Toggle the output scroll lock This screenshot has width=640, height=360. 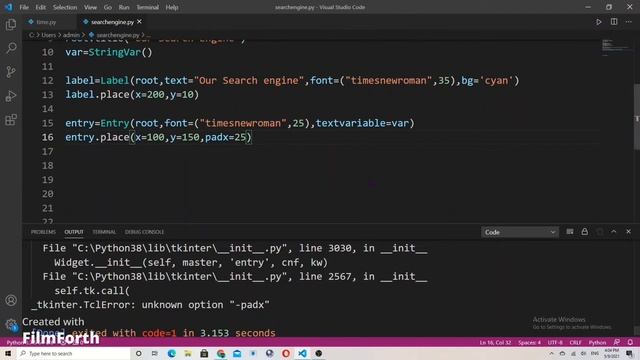point(584,232)
